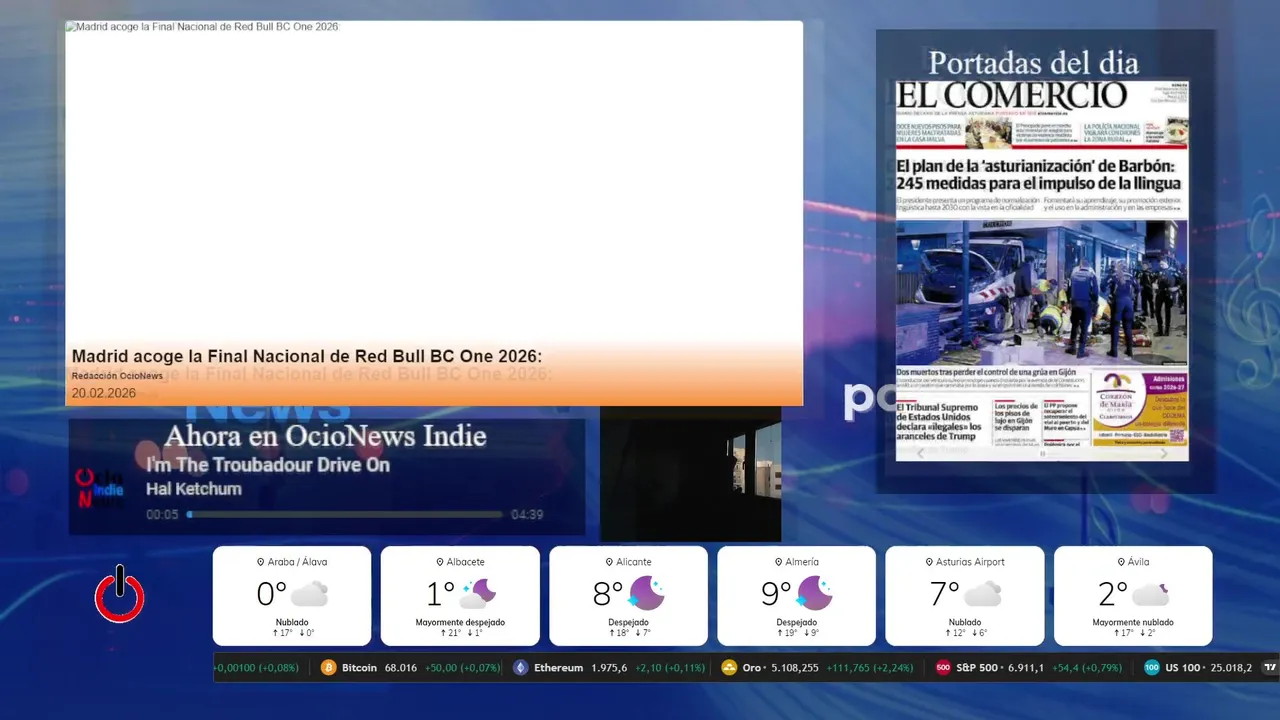Click the cloud icon on Araba / Álava card
This screenshot has width=1280, height=720.
[x=309, y=594]
